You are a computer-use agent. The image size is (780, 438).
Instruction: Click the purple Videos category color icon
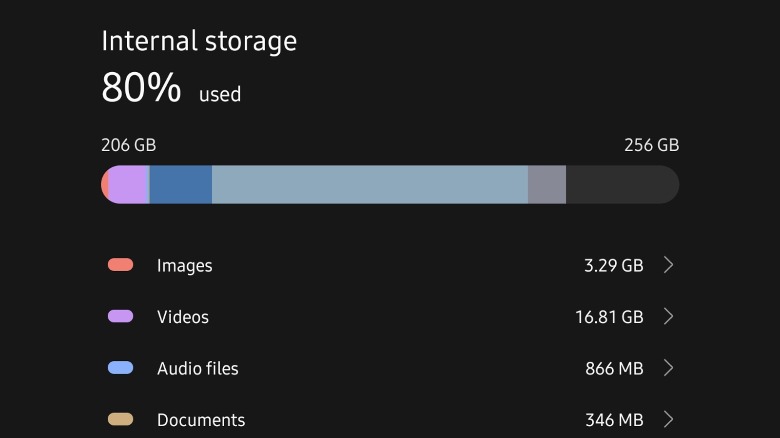point(120,316)
